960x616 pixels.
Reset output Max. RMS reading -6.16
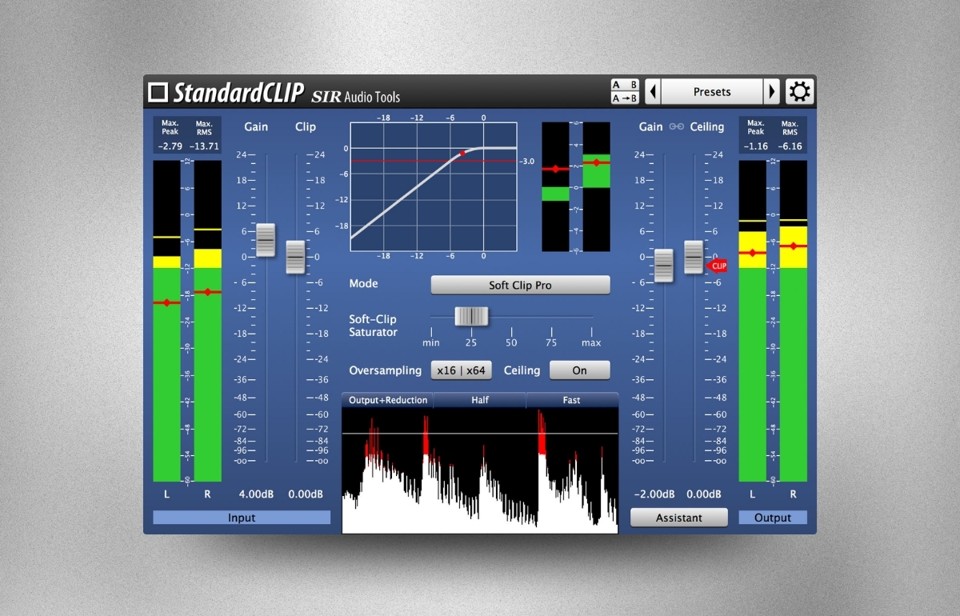(x=790, y=146)
